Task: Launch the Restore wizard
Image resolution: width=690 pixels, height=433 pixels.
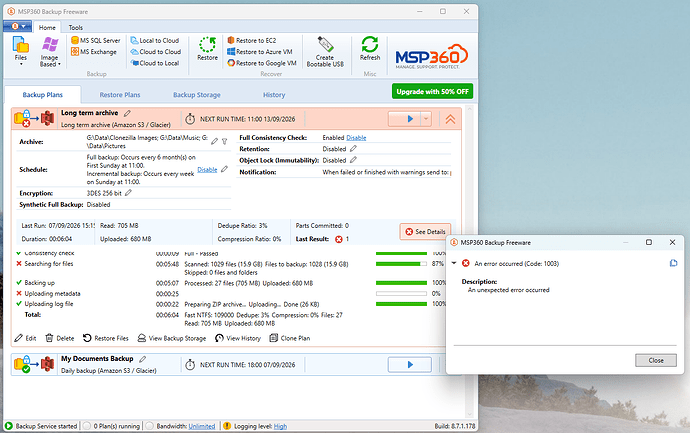Action: click(207, 48)
